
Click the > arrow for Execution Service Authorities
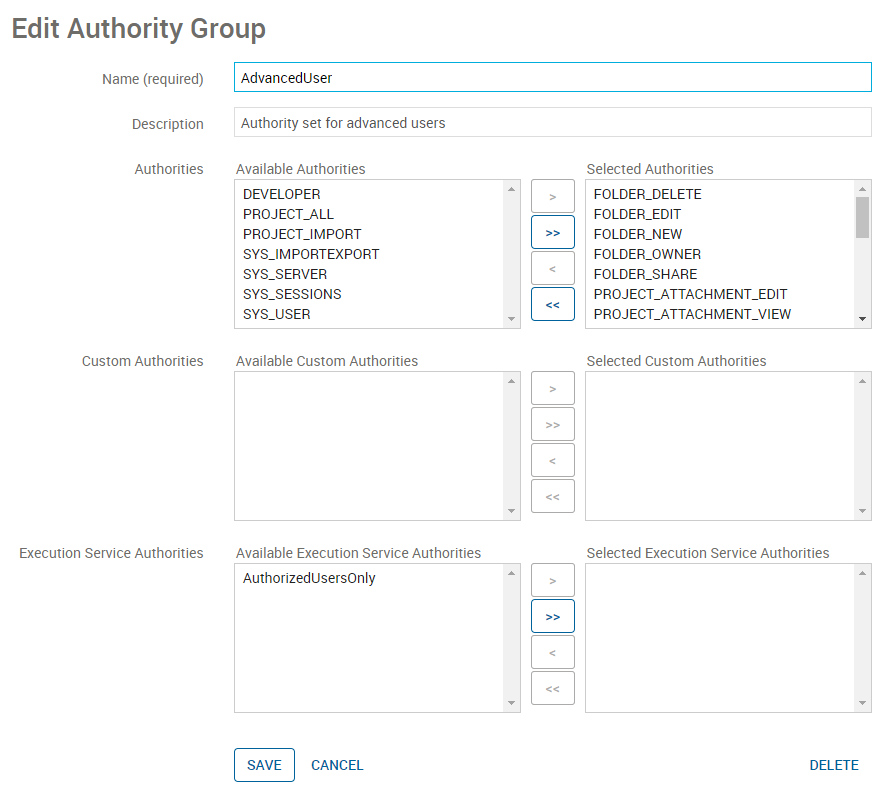552,580
